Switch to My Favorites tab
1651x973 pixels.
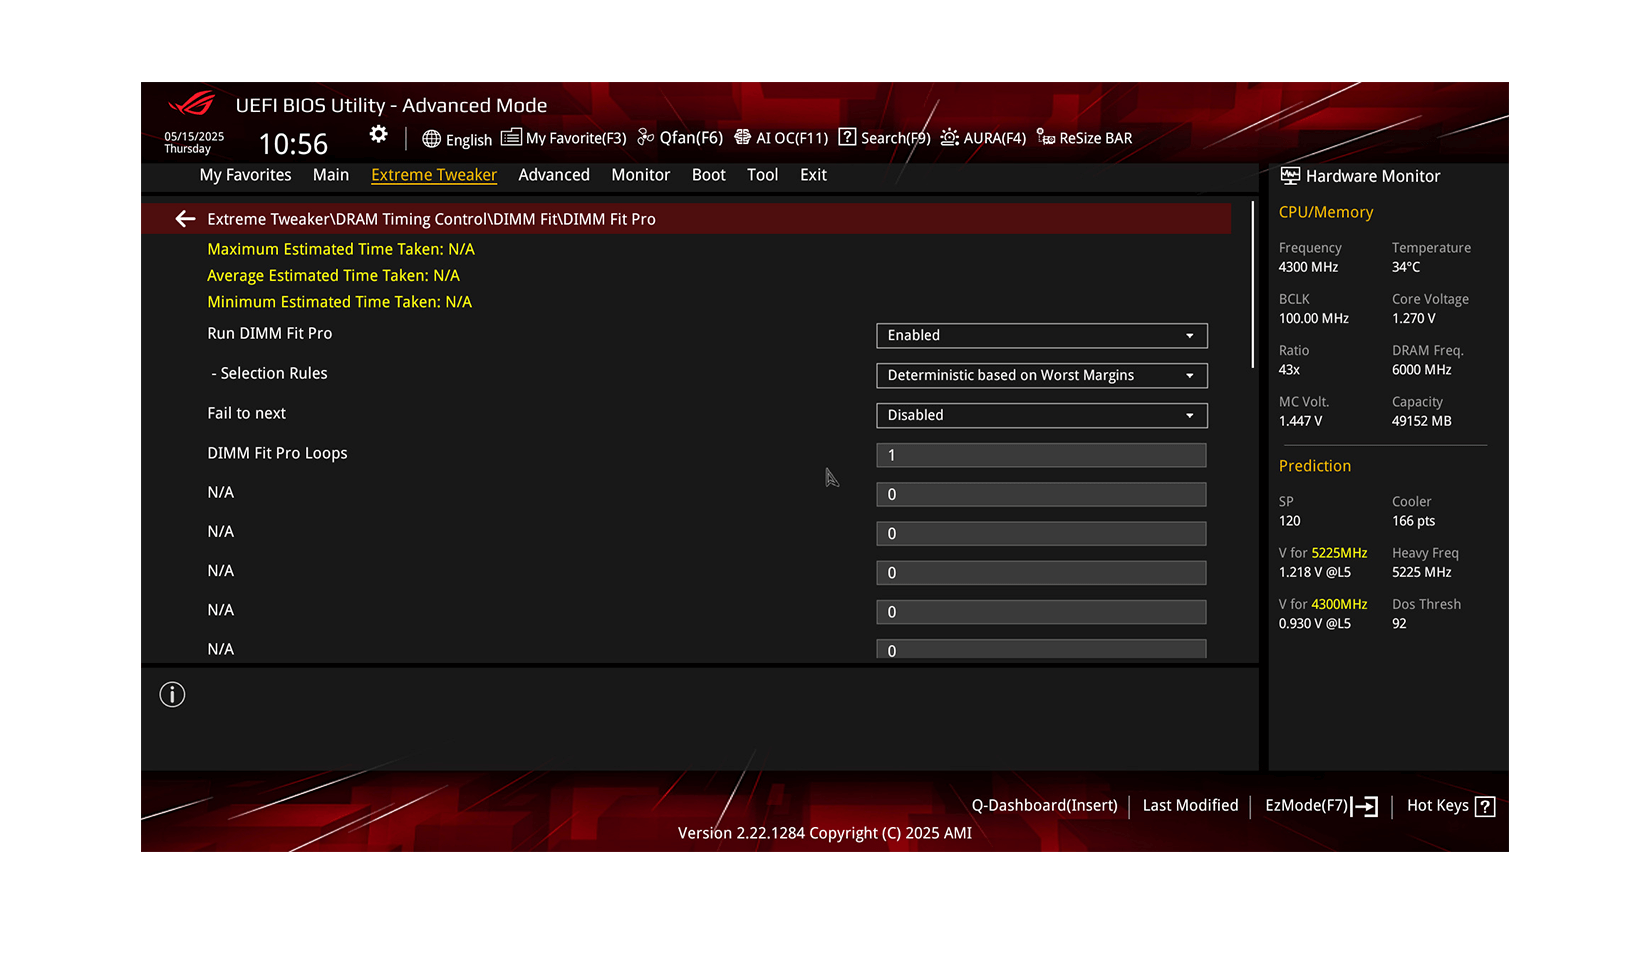tap(245, 175)
